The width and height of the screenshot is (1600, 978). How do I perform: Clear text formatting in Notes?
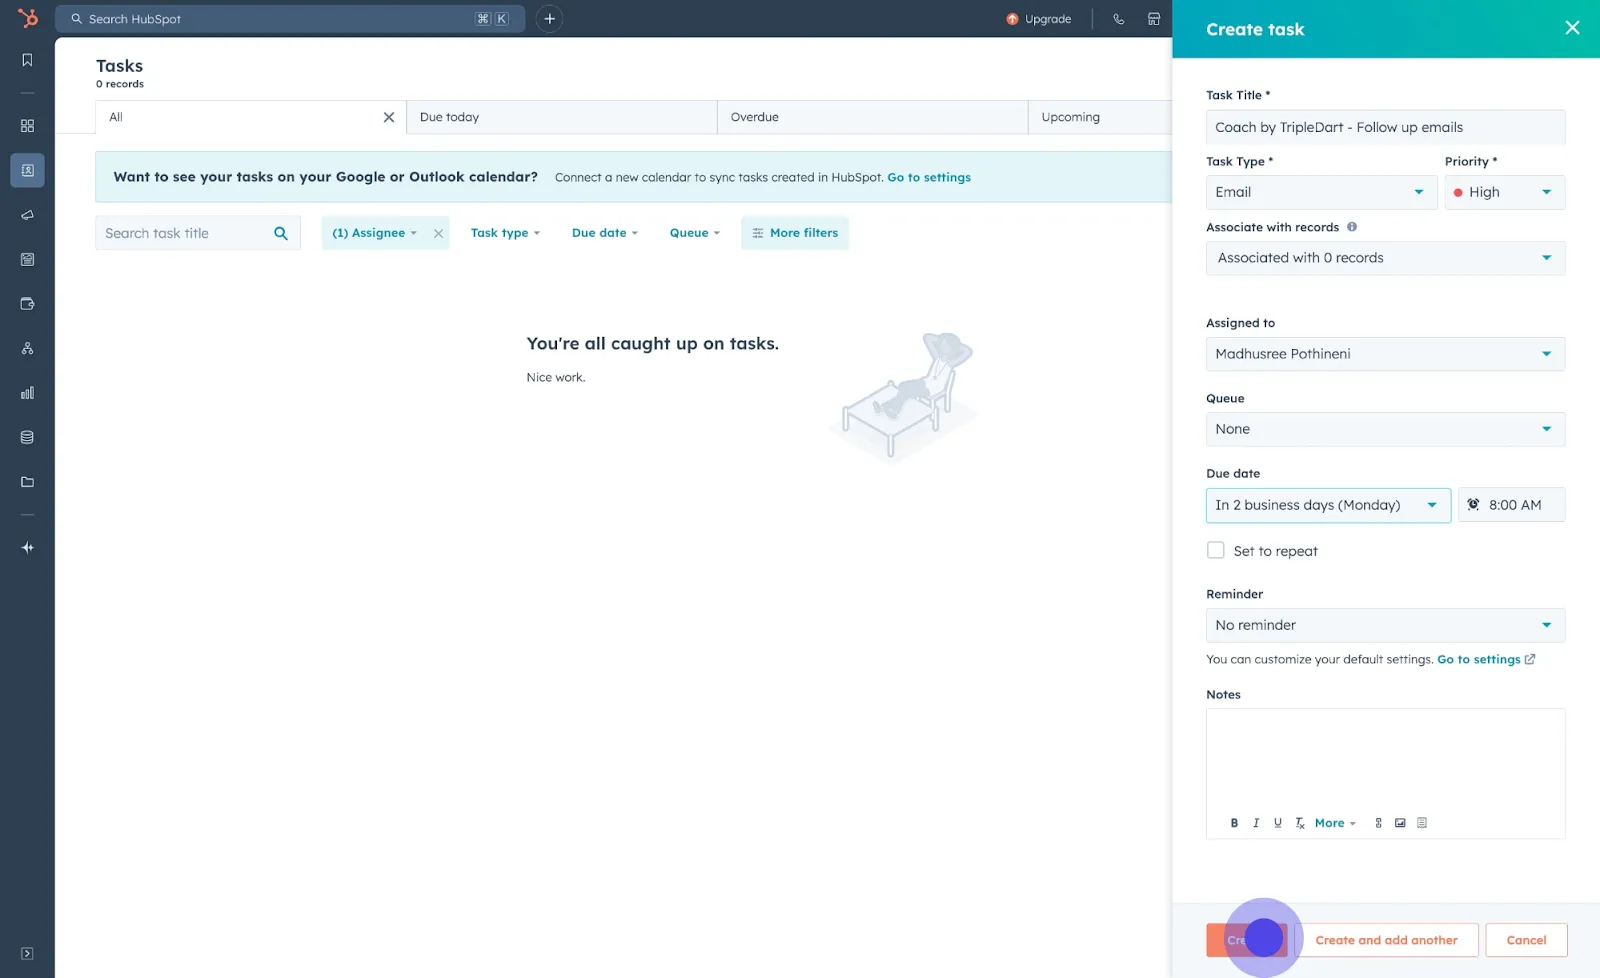click(1300, 823)
